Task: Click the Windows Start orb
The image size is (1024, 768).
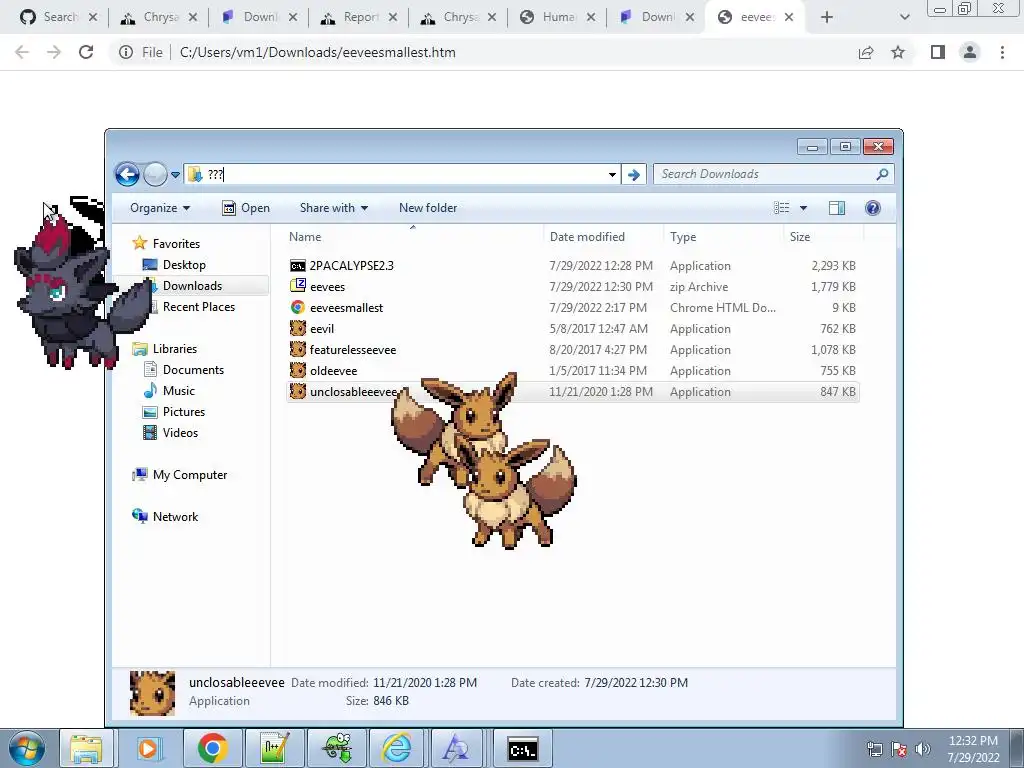Action: click(26, 749)
